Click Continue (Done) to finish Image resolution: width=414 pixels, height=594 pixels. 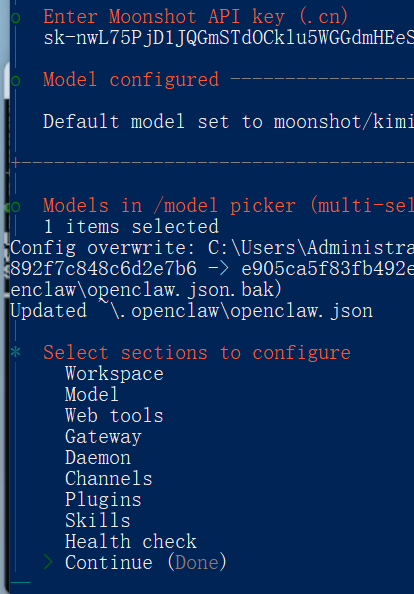pyautogui.click(x=146, y=563)
